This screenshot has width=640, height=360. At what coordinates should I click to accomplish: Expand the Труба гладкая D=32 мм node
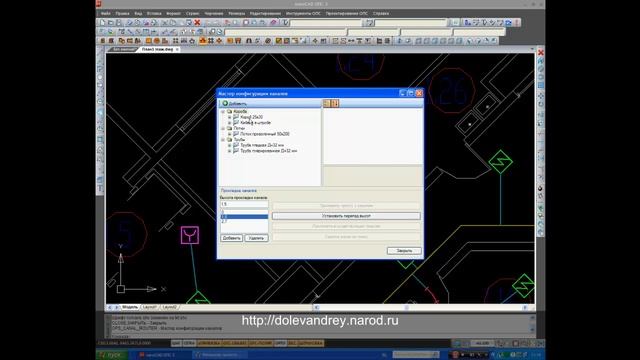[229, 145]
